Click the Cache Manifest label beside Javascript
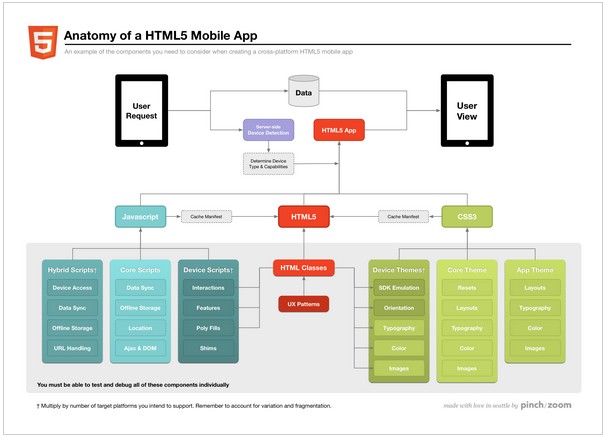Screen dimensions: 609x439 tap(205, 215)
